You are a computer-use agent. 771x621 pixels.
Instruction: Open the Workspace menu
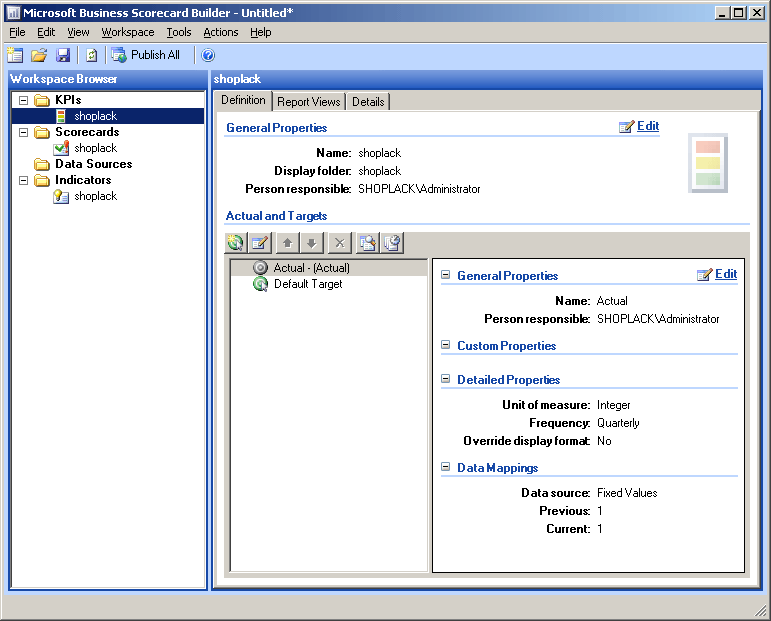(128, 32)
